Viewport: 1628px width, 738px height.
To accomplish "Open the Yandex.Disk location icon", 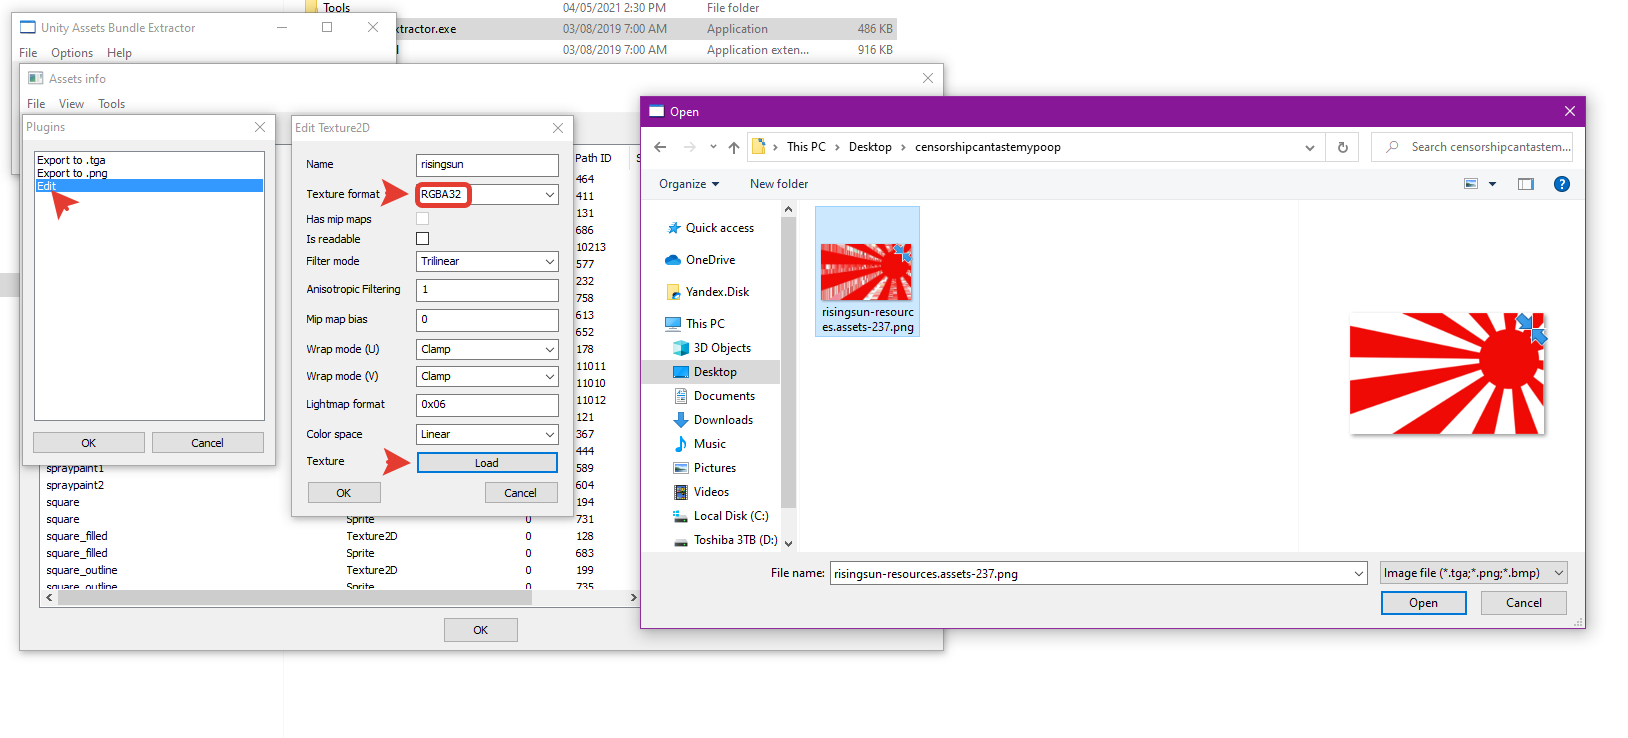I will click(674, 292).
